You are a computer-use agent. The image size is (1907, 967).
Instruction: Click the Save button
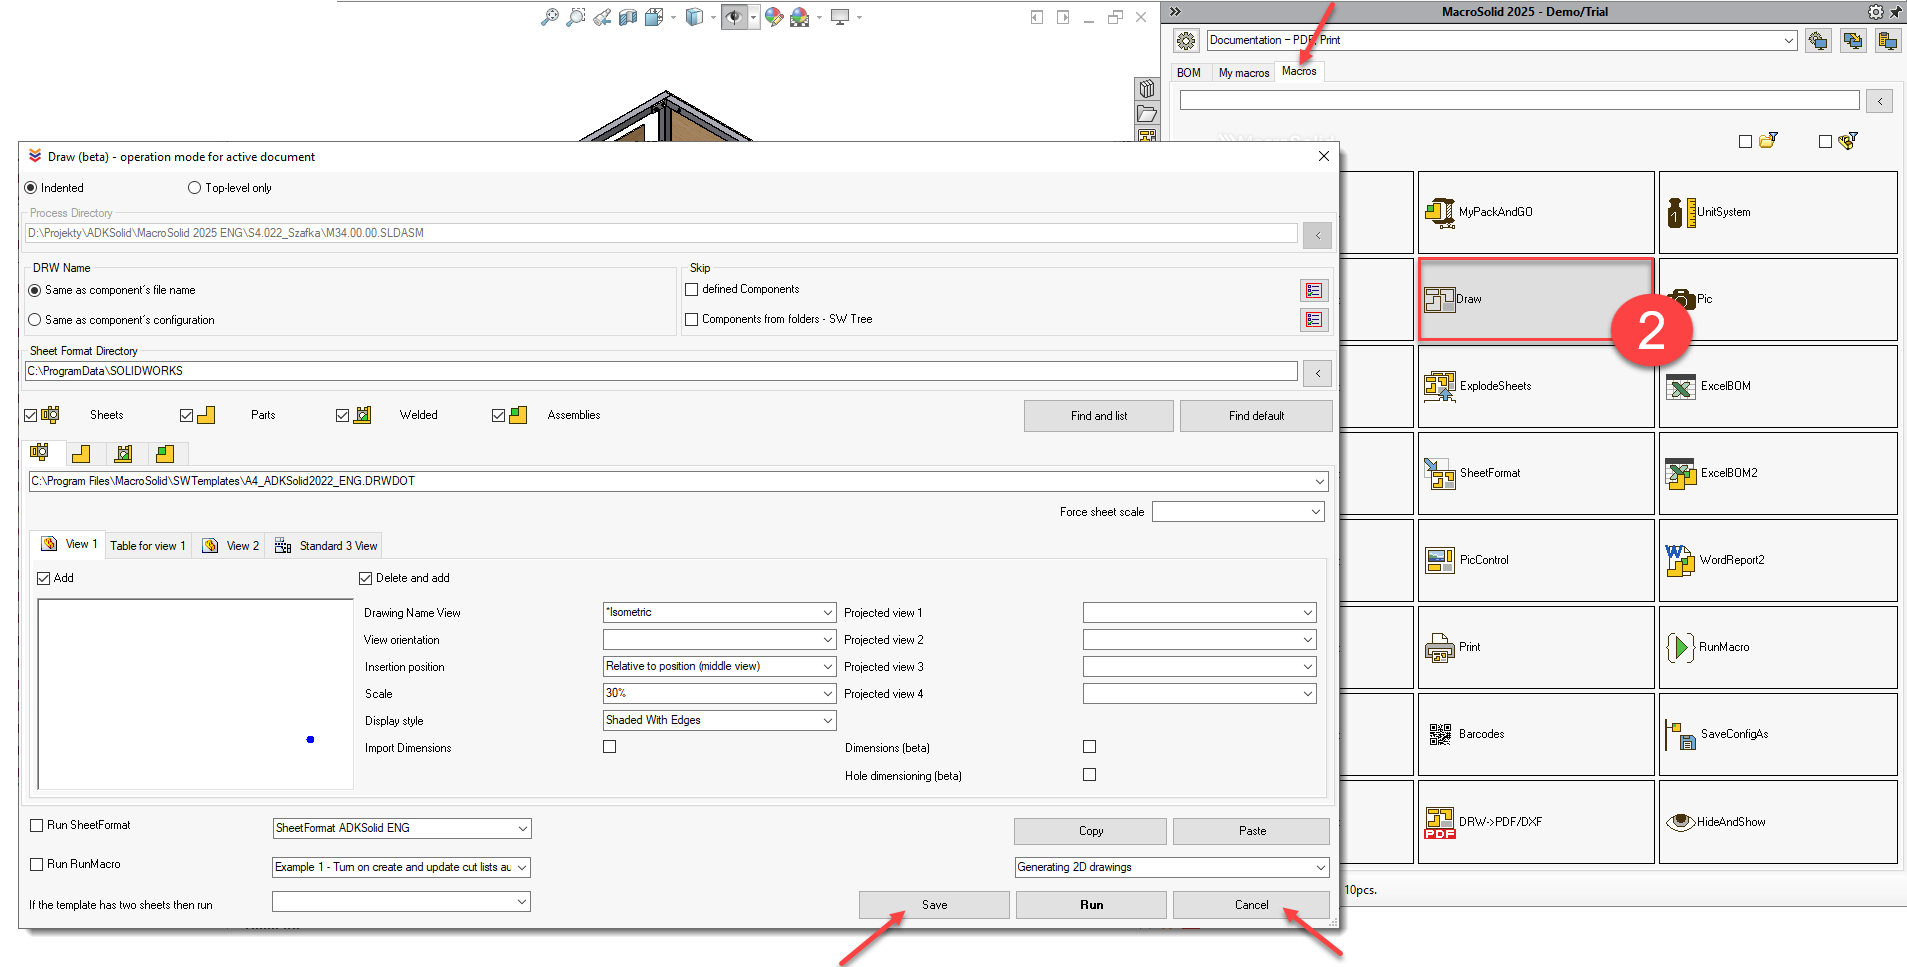click(x=934, y=905)
